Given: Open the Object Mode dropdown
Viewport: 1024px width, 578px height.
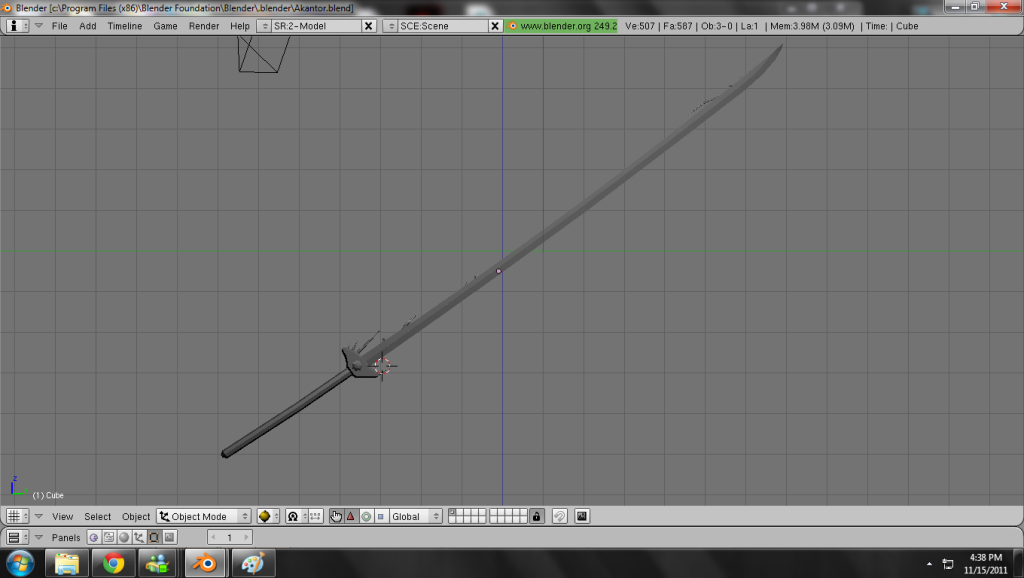Looking at the screenshot, I should (x=204, y=517).
